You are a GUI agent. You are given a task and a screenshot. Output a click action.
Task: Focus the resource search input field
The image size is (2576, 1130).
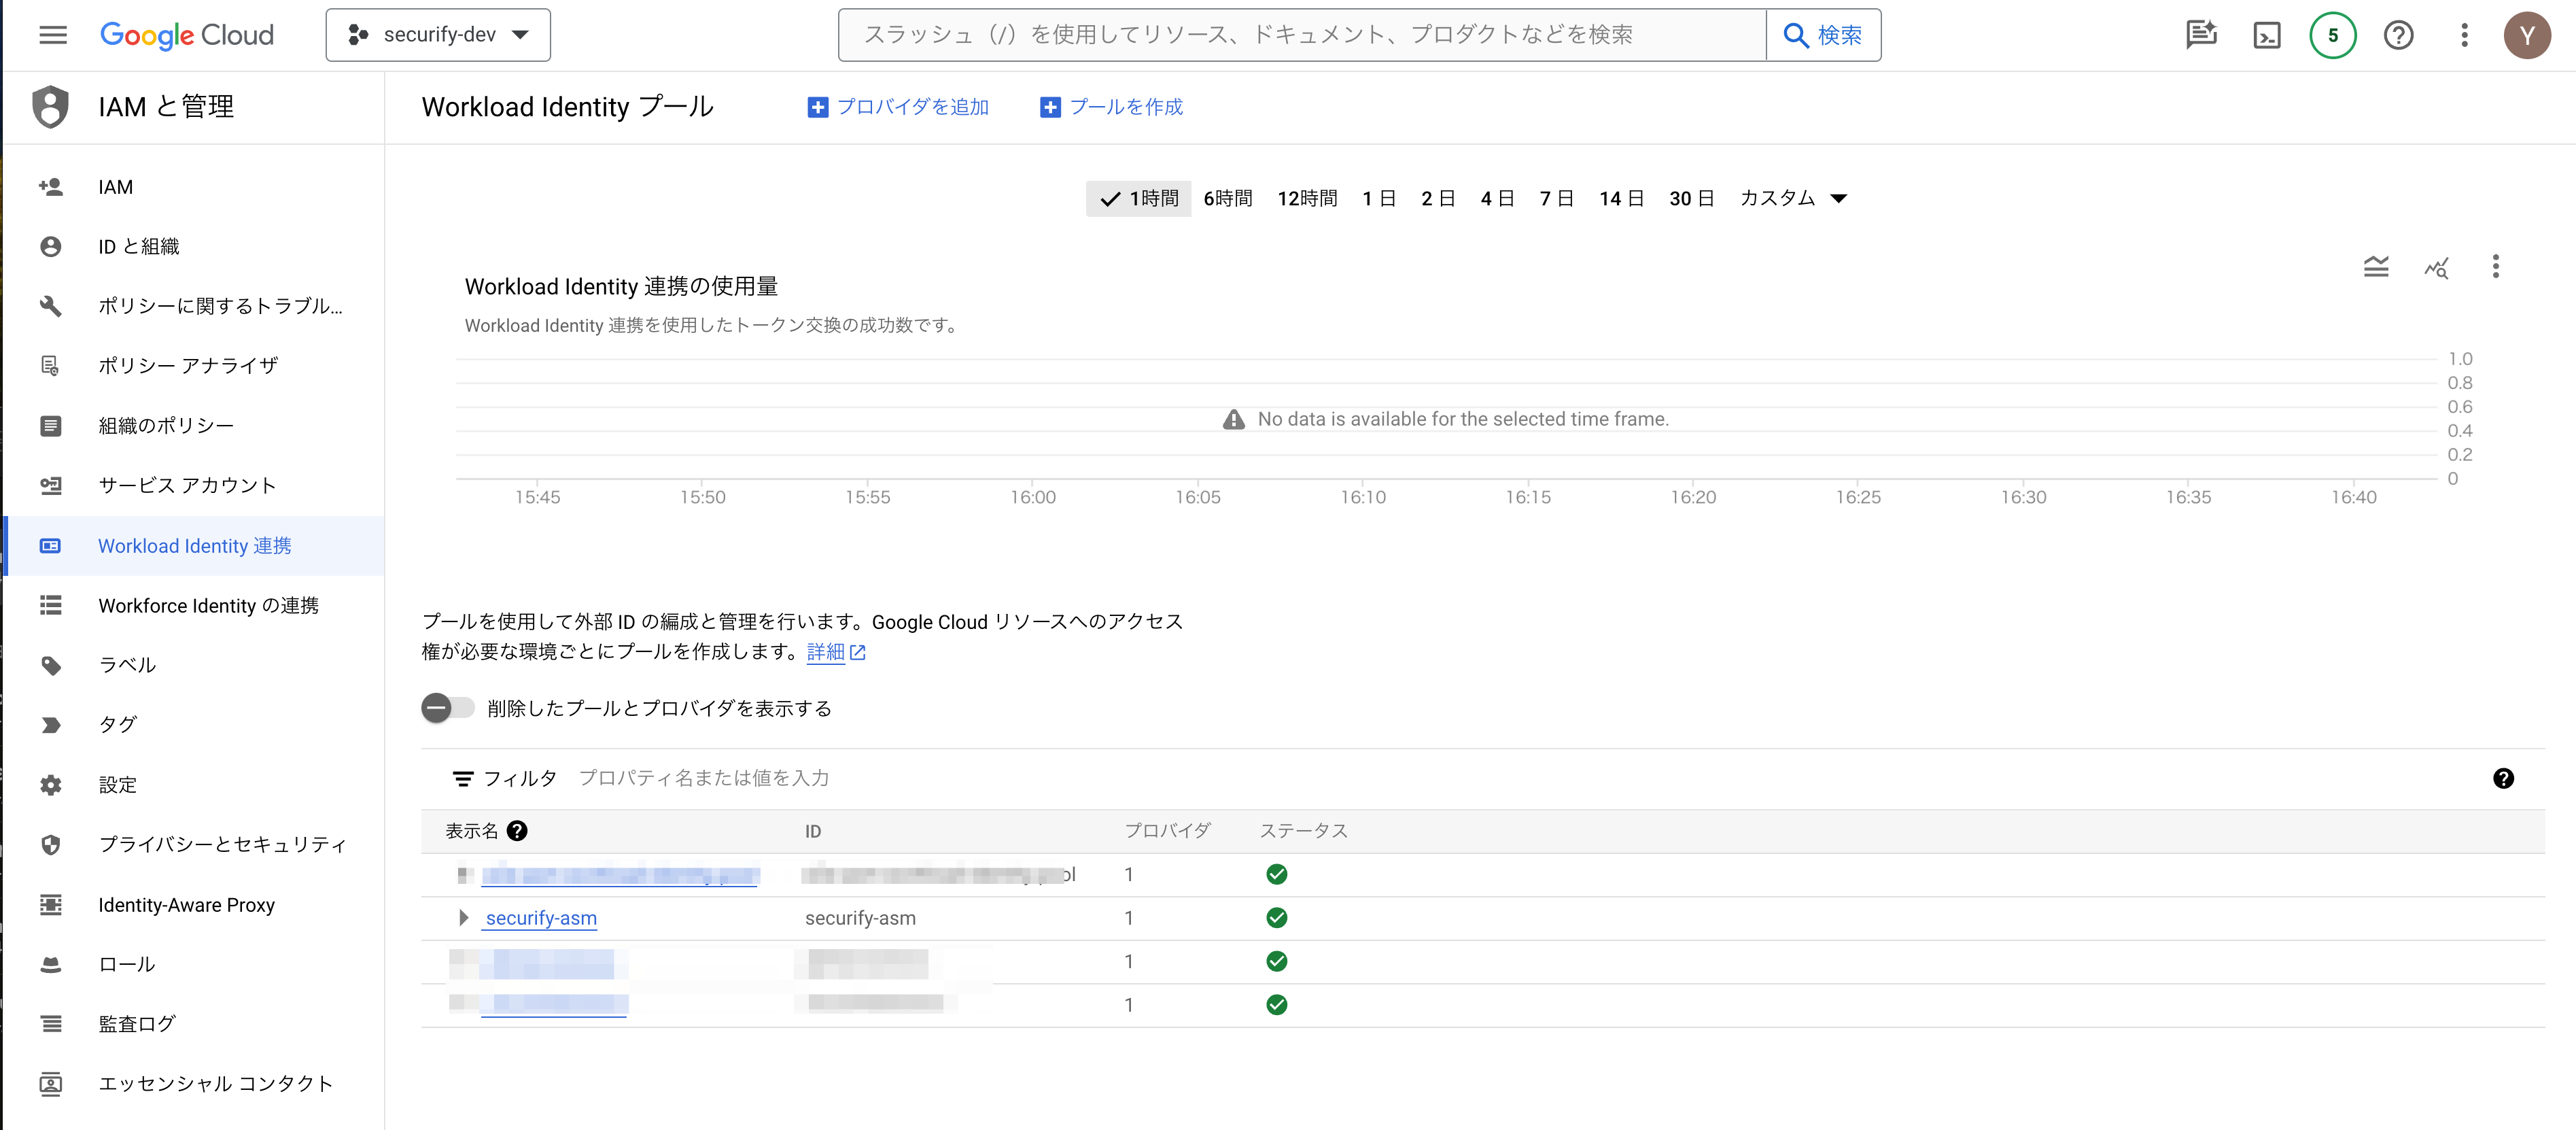1302,35
